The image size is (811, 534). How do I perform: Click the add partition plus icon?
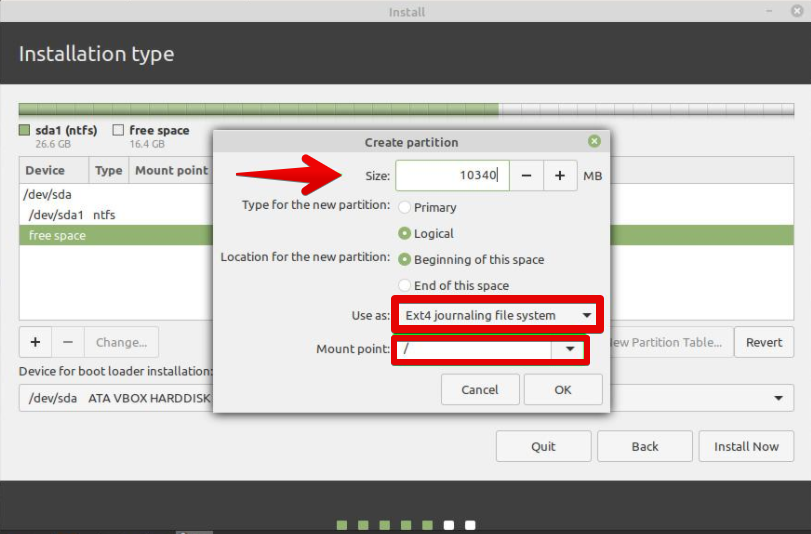[x=35, y=342]
